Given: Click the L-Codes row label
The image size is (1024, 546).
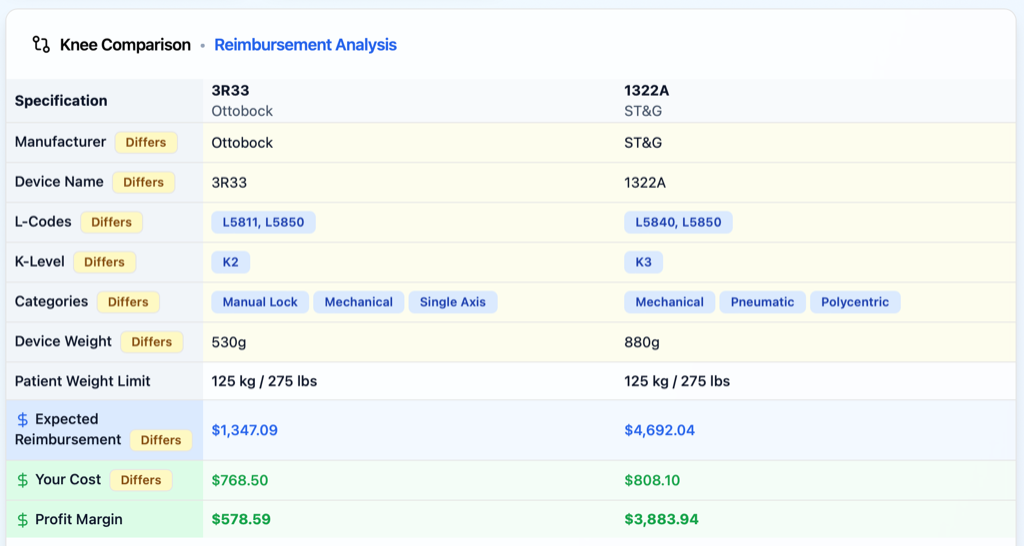Looking at the screenshot, I should coord(43,221).
